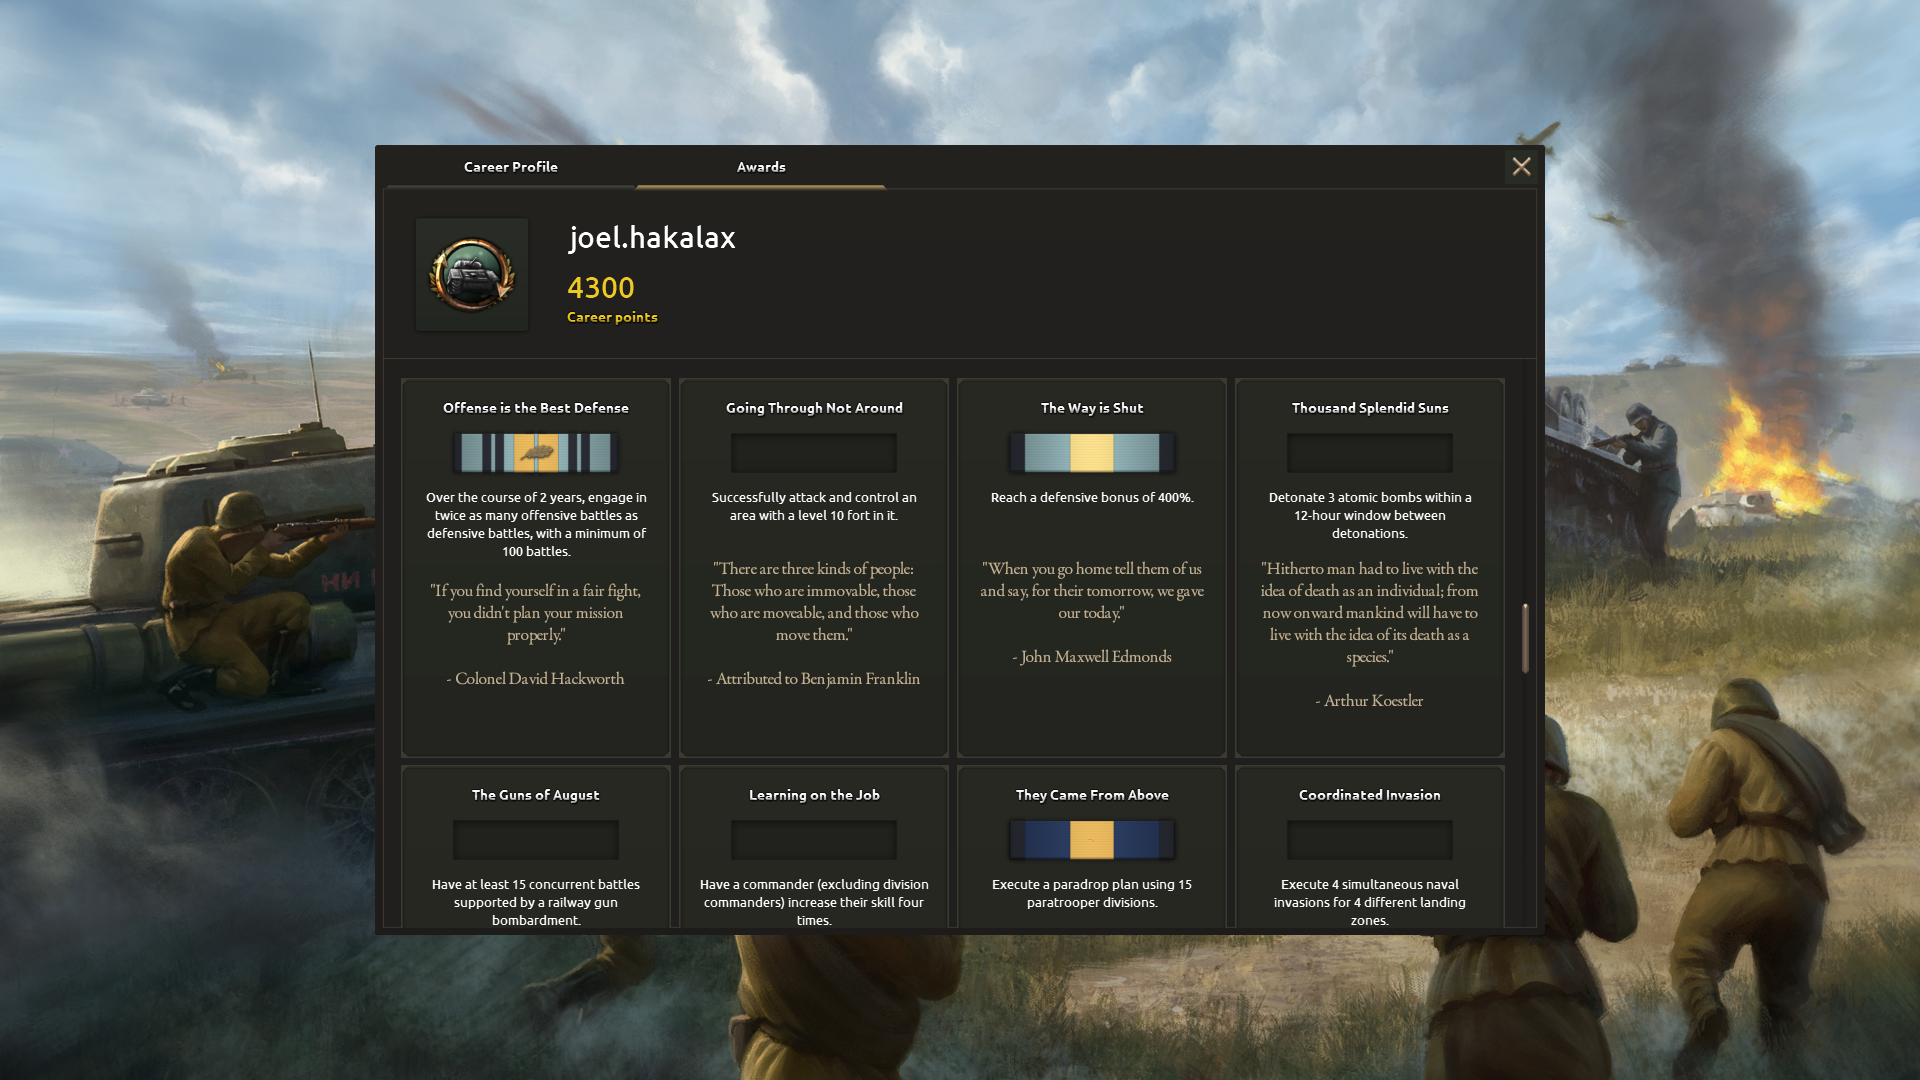
Task: Select the Awards tab
Action: (761, 167)
